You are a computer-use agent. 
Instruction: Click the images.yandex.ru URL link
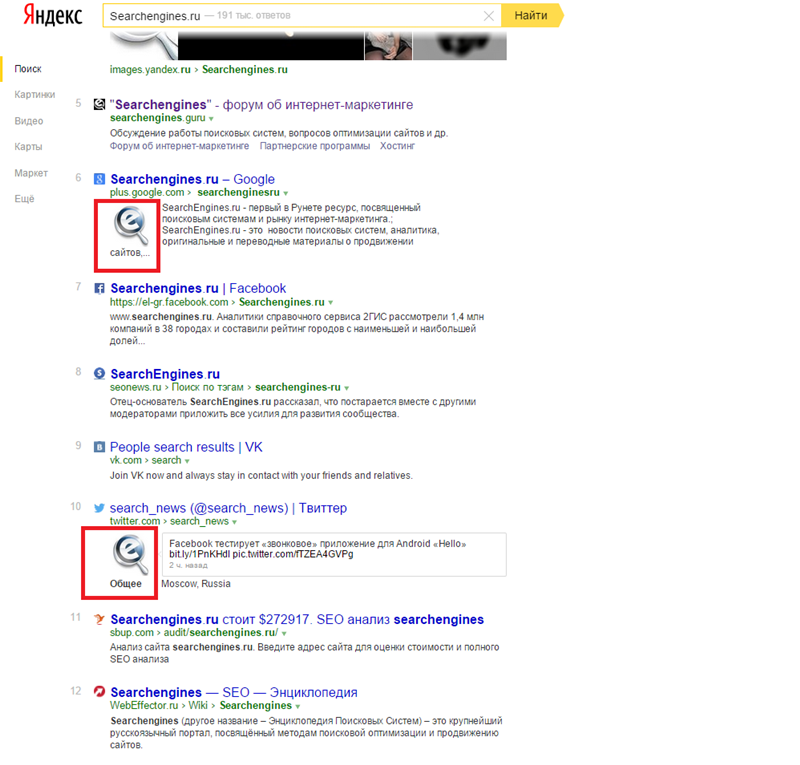[150, 69]
